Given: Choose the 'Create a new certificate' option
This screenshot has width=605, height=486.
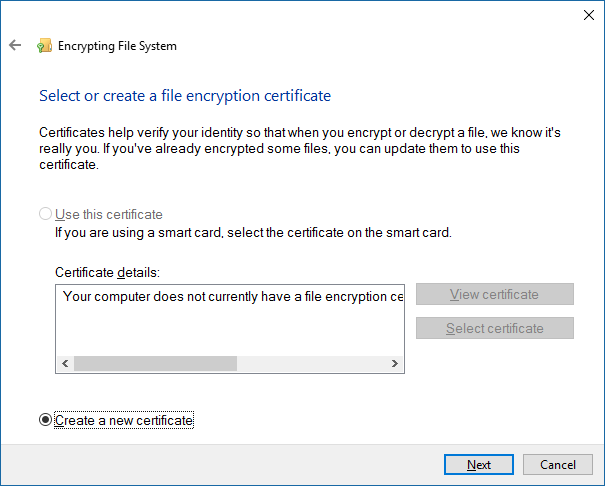Looking at the screenshot, I should tap(45, 421).
